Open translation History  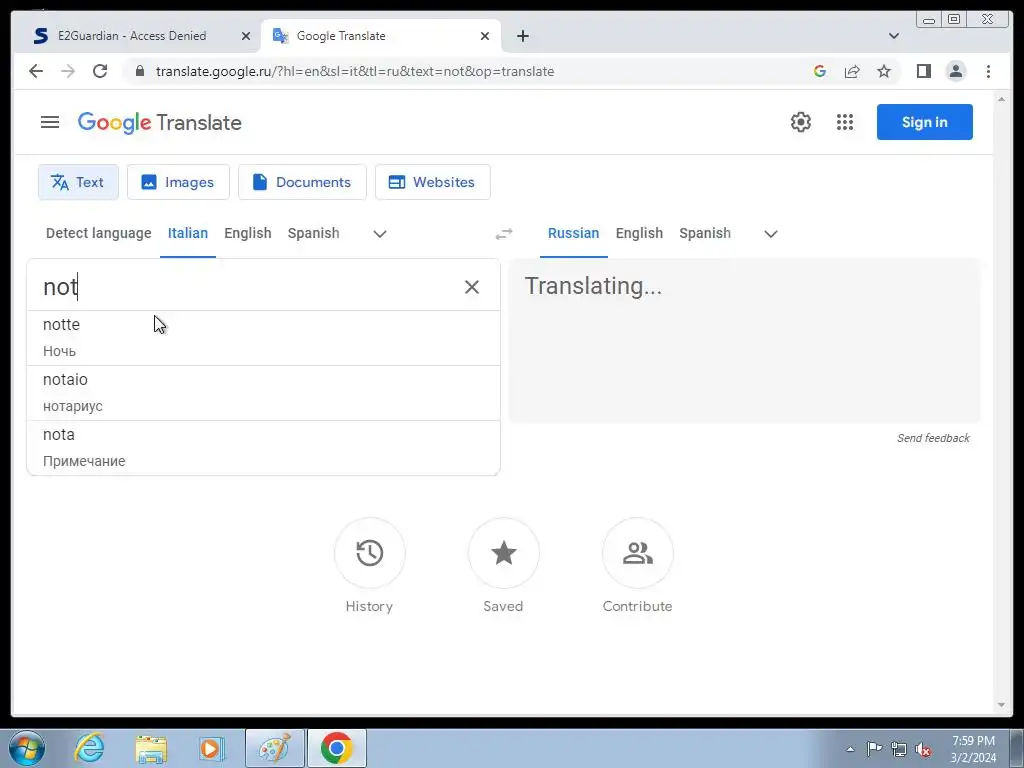[x=370, y=553]
